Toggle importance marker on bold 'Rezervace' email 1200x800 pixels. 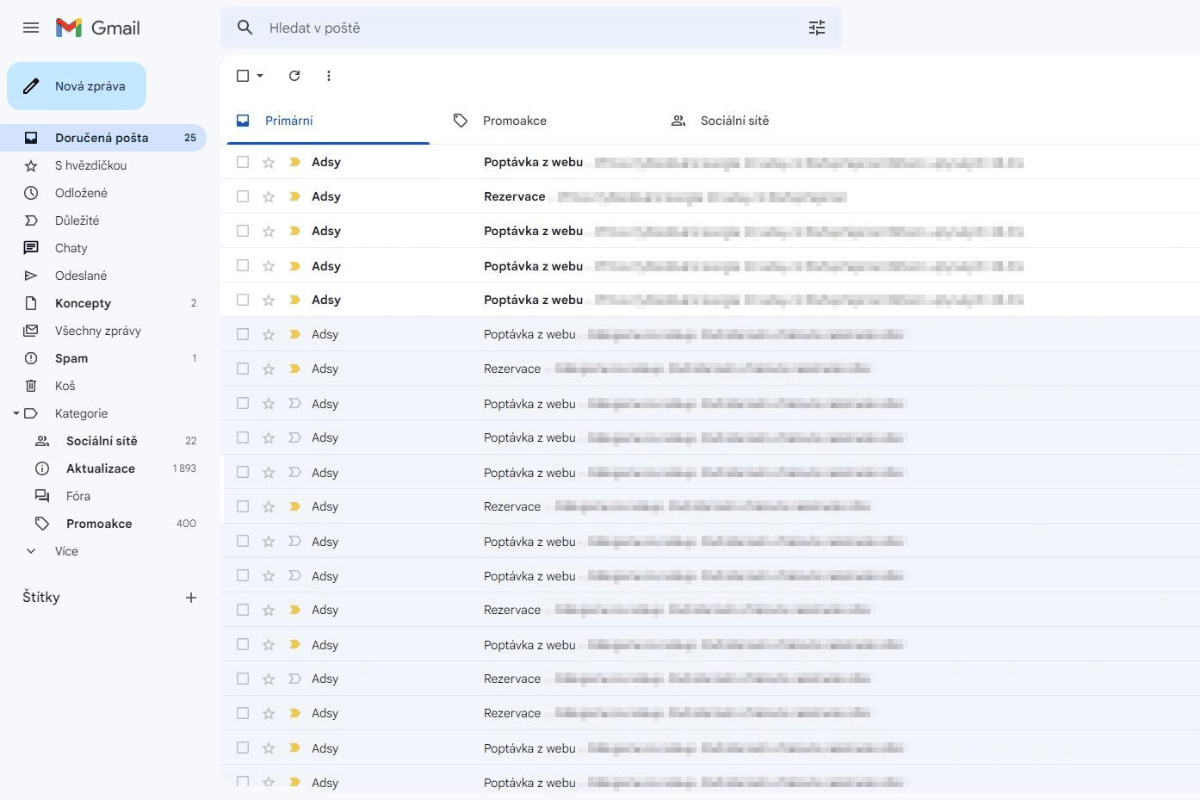[294, 197]
